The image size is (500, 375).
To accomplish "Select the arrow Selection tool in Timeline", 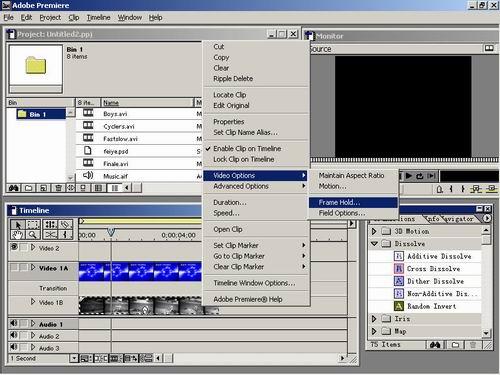I will [18, 224].
